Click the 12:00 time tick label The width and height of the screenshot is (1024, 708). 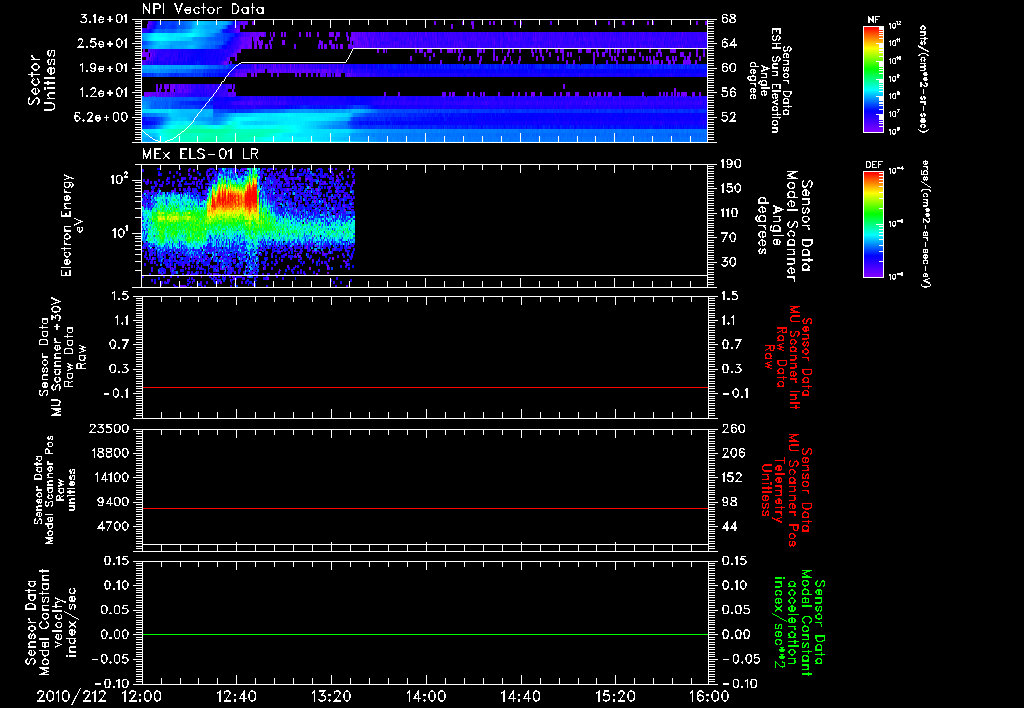(142, 696)
